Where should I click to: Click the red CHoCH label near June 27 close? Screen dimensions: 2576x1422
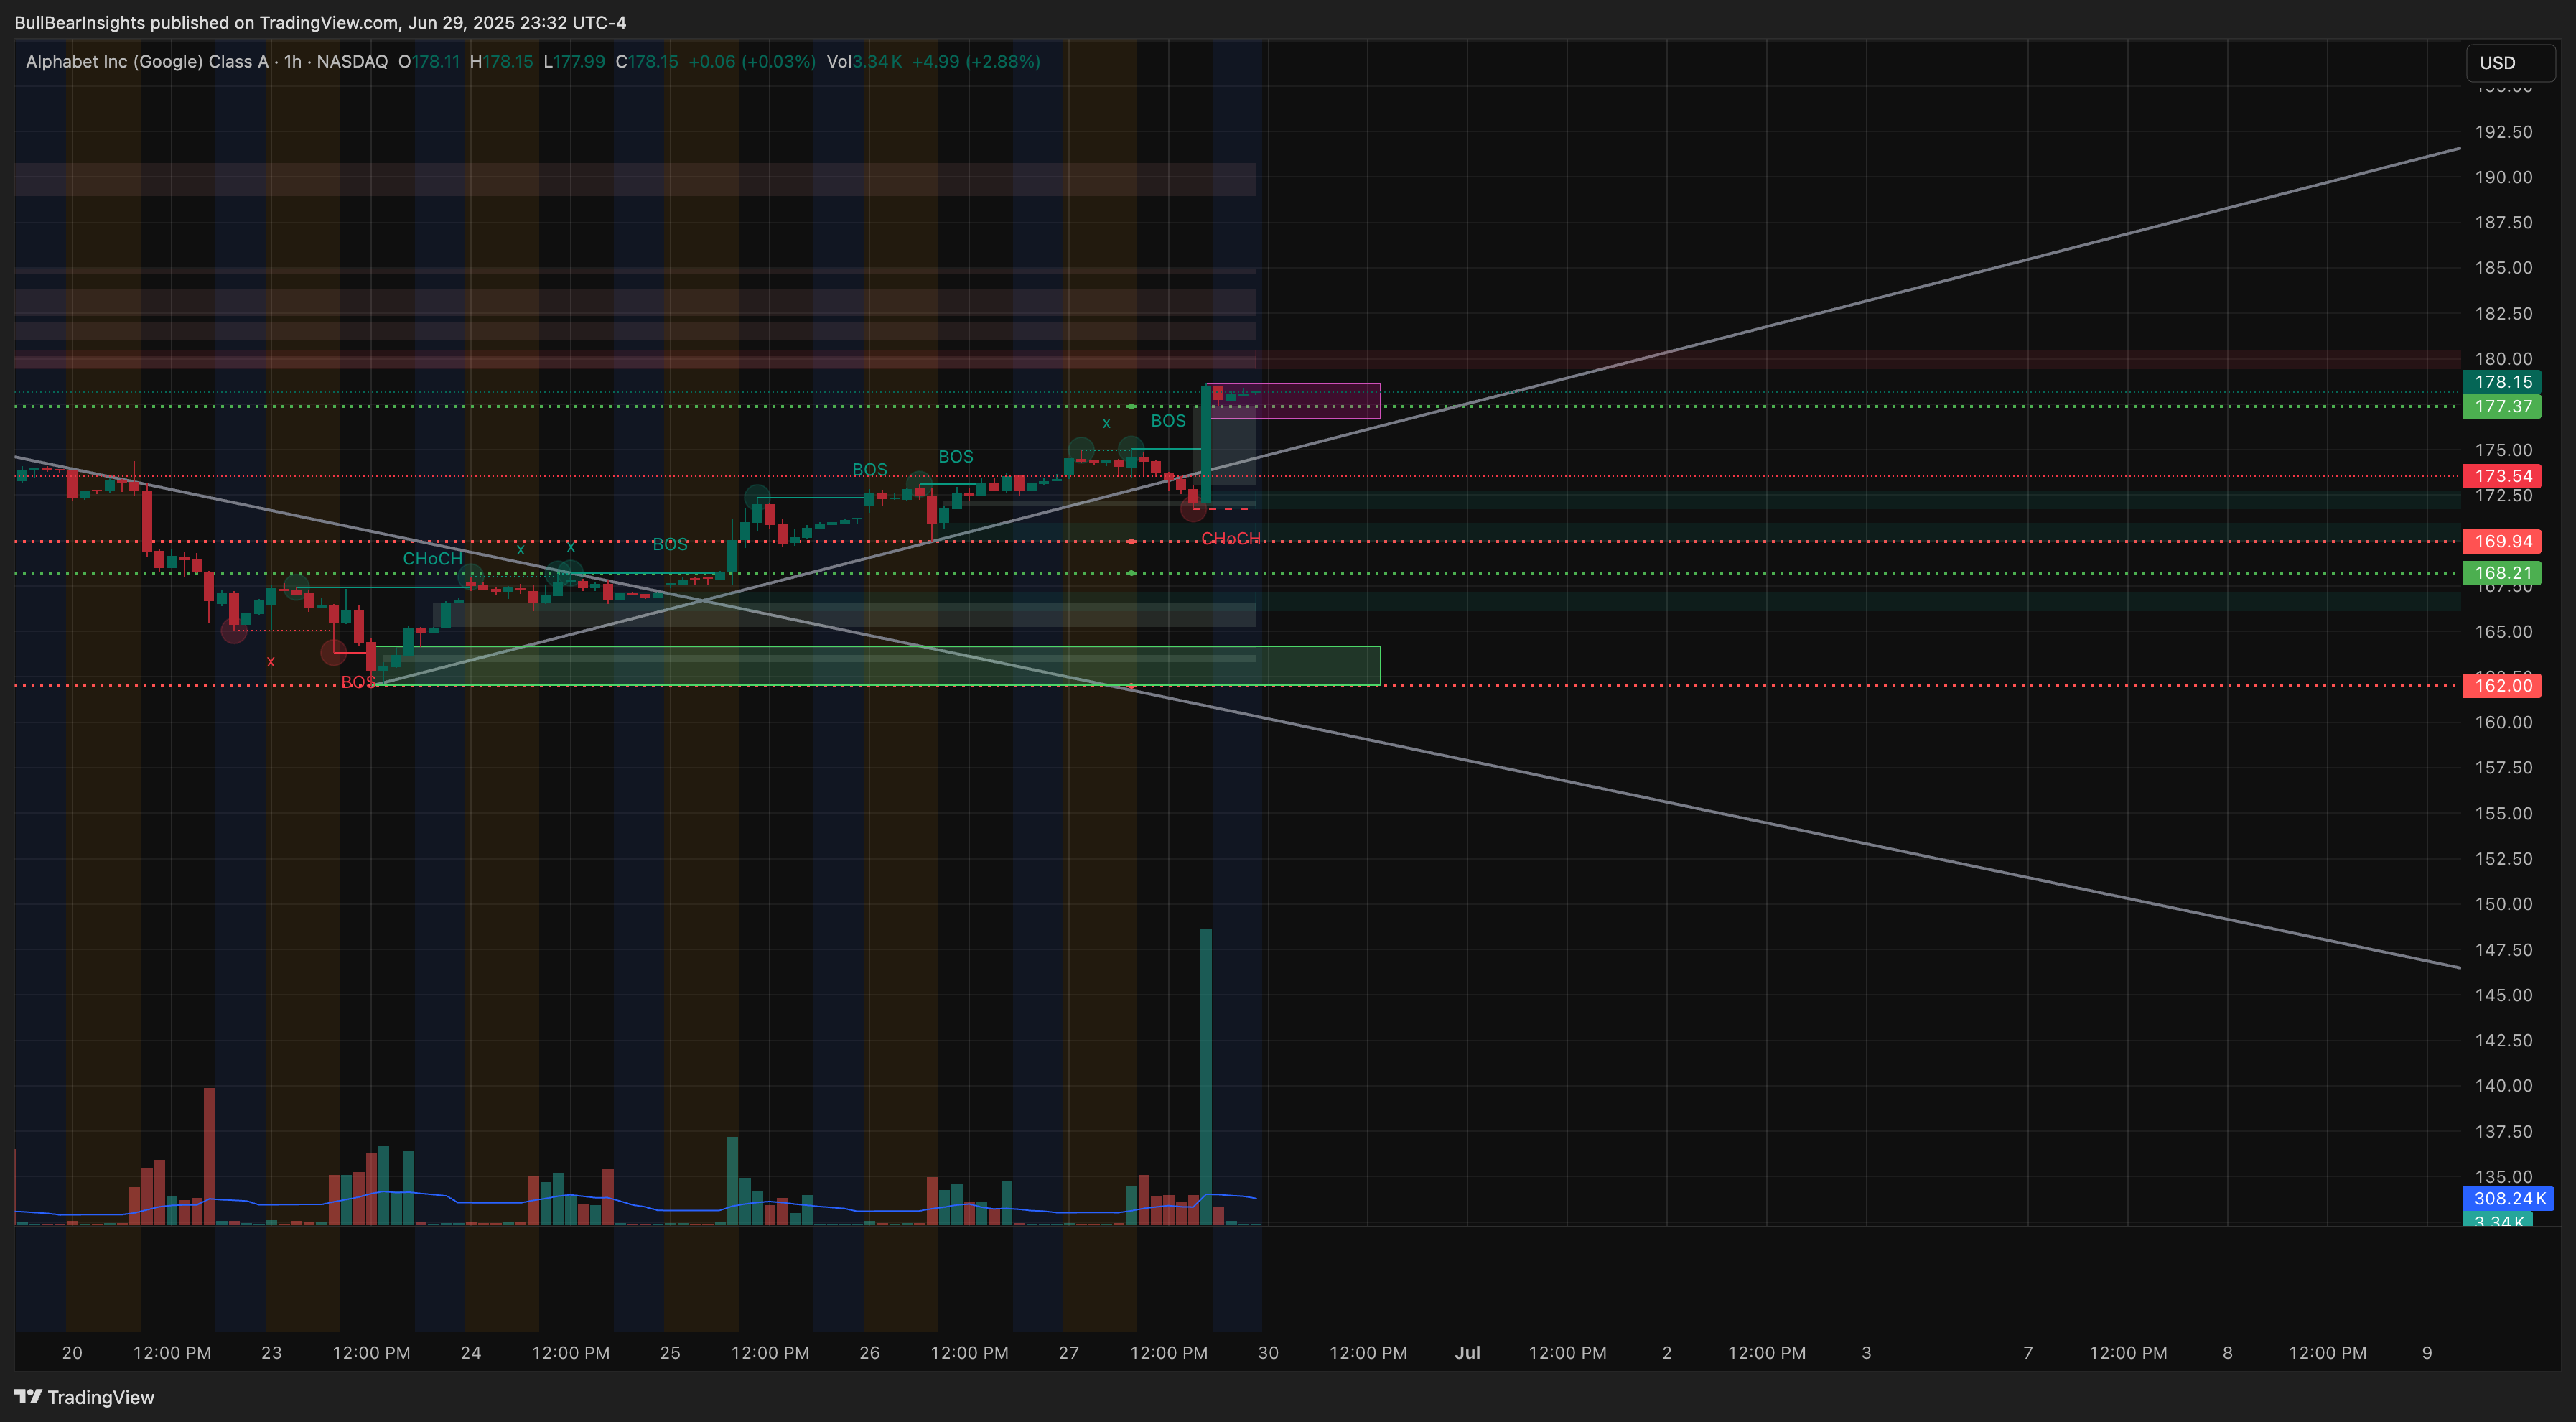(1230, 539)
